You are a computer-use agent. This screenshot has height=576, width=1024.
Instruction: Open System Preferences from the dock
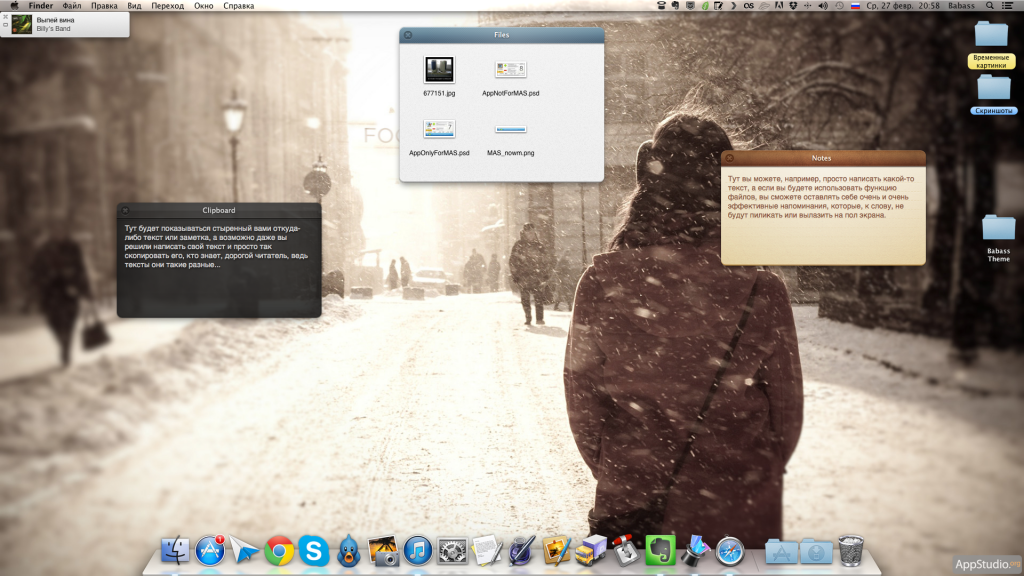[x=453, y=550]
